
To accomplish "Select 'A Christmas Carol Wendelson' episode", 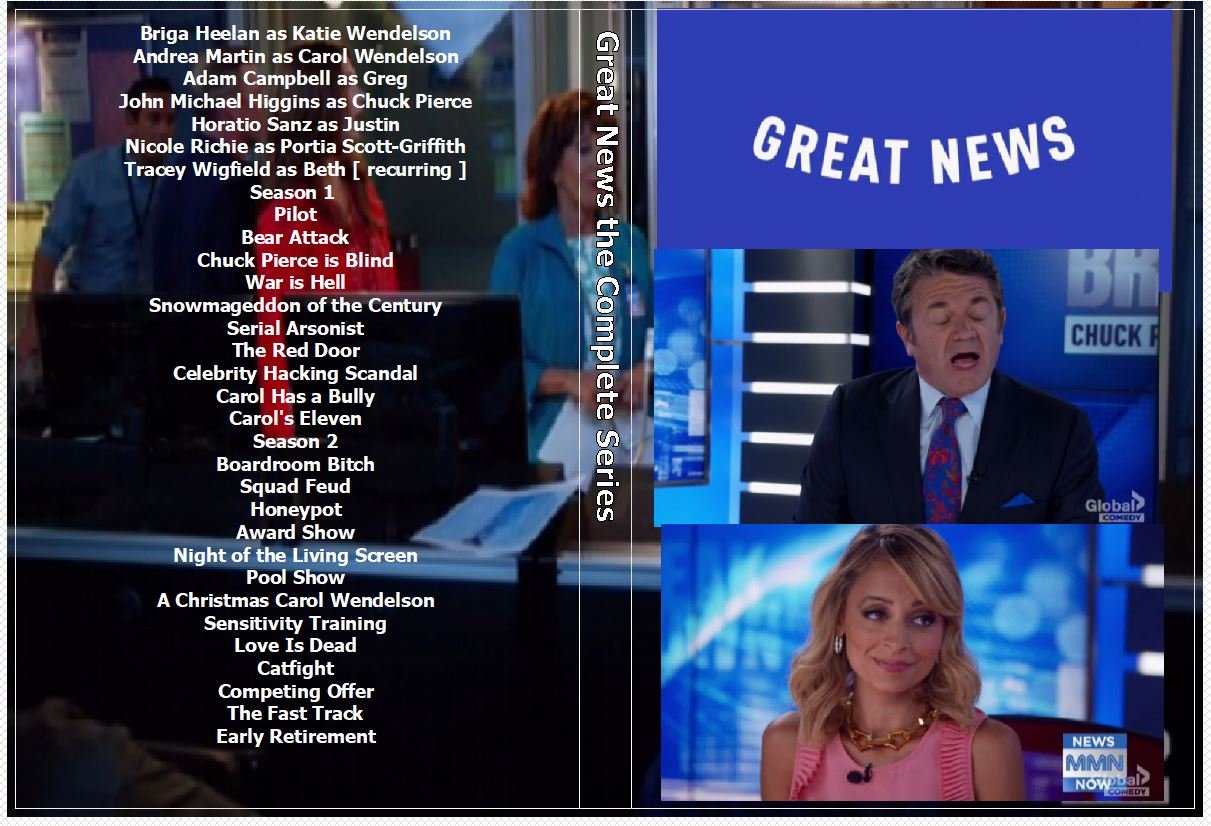I will click(x=295, y=601).
